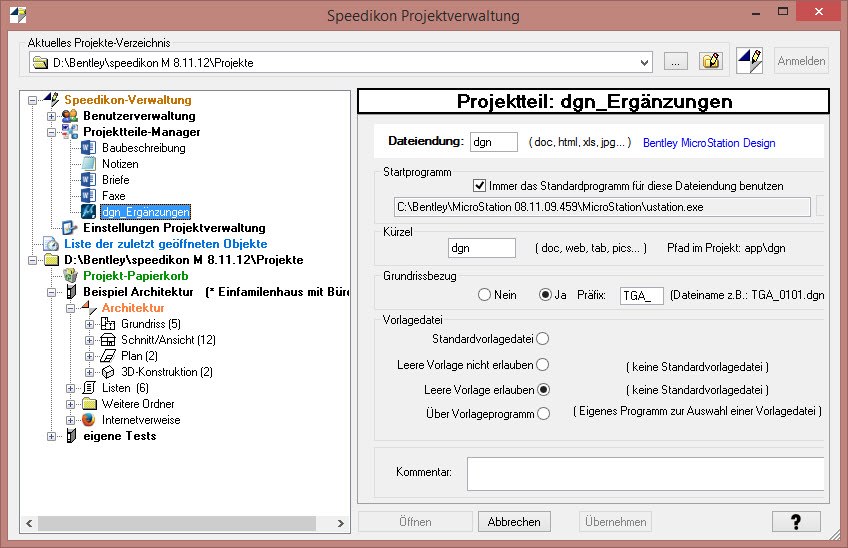
Task: Click the Grundriss floor plan icon
Action: pyautogui.click(x=108, y=324)
